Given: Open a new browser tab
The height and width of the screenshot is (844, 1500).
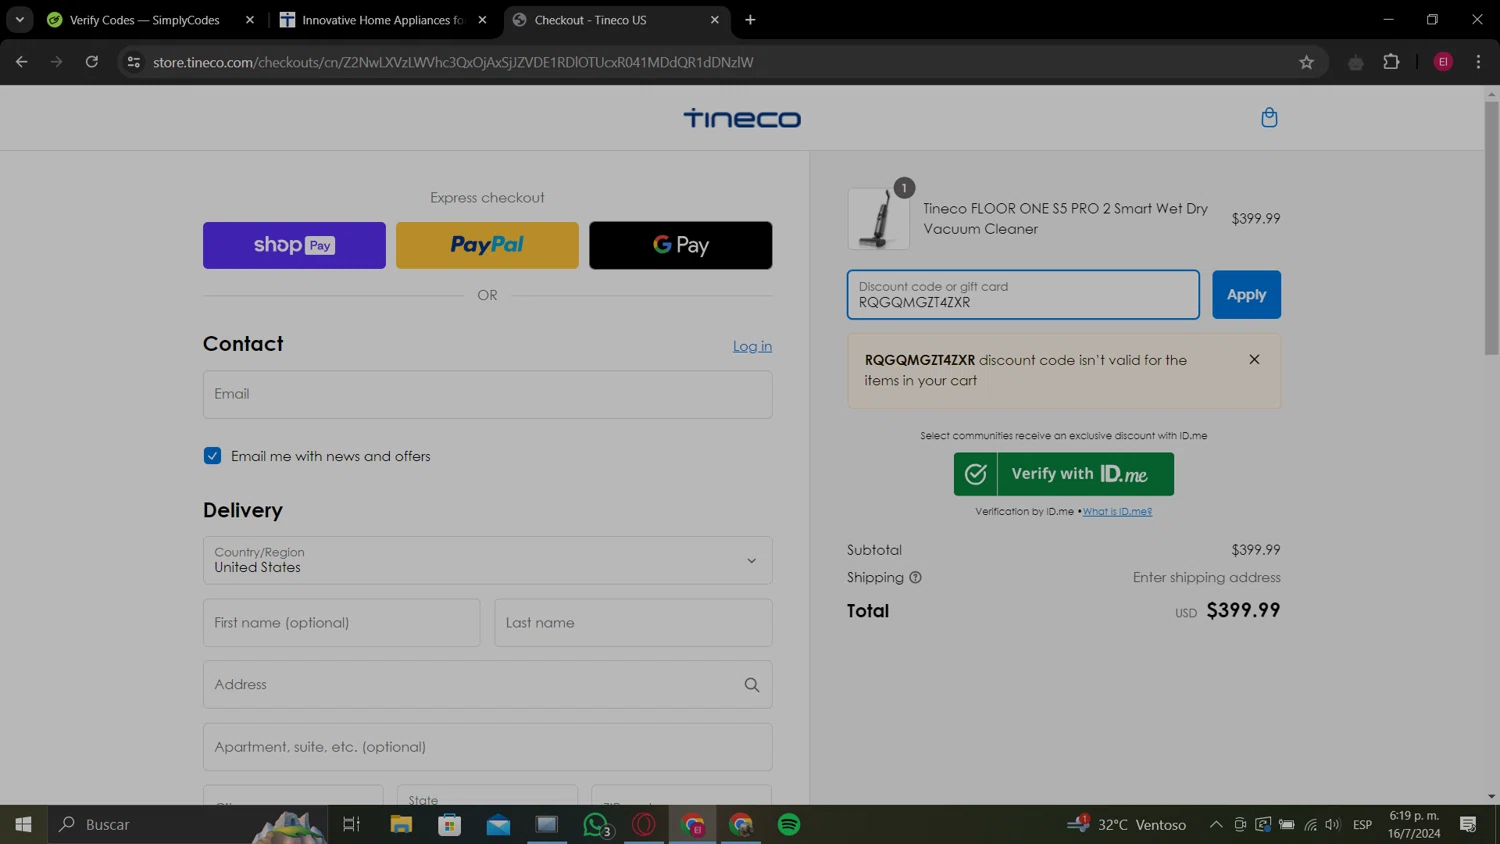Looking at the screenshot, I should click(x=750, y=20).
